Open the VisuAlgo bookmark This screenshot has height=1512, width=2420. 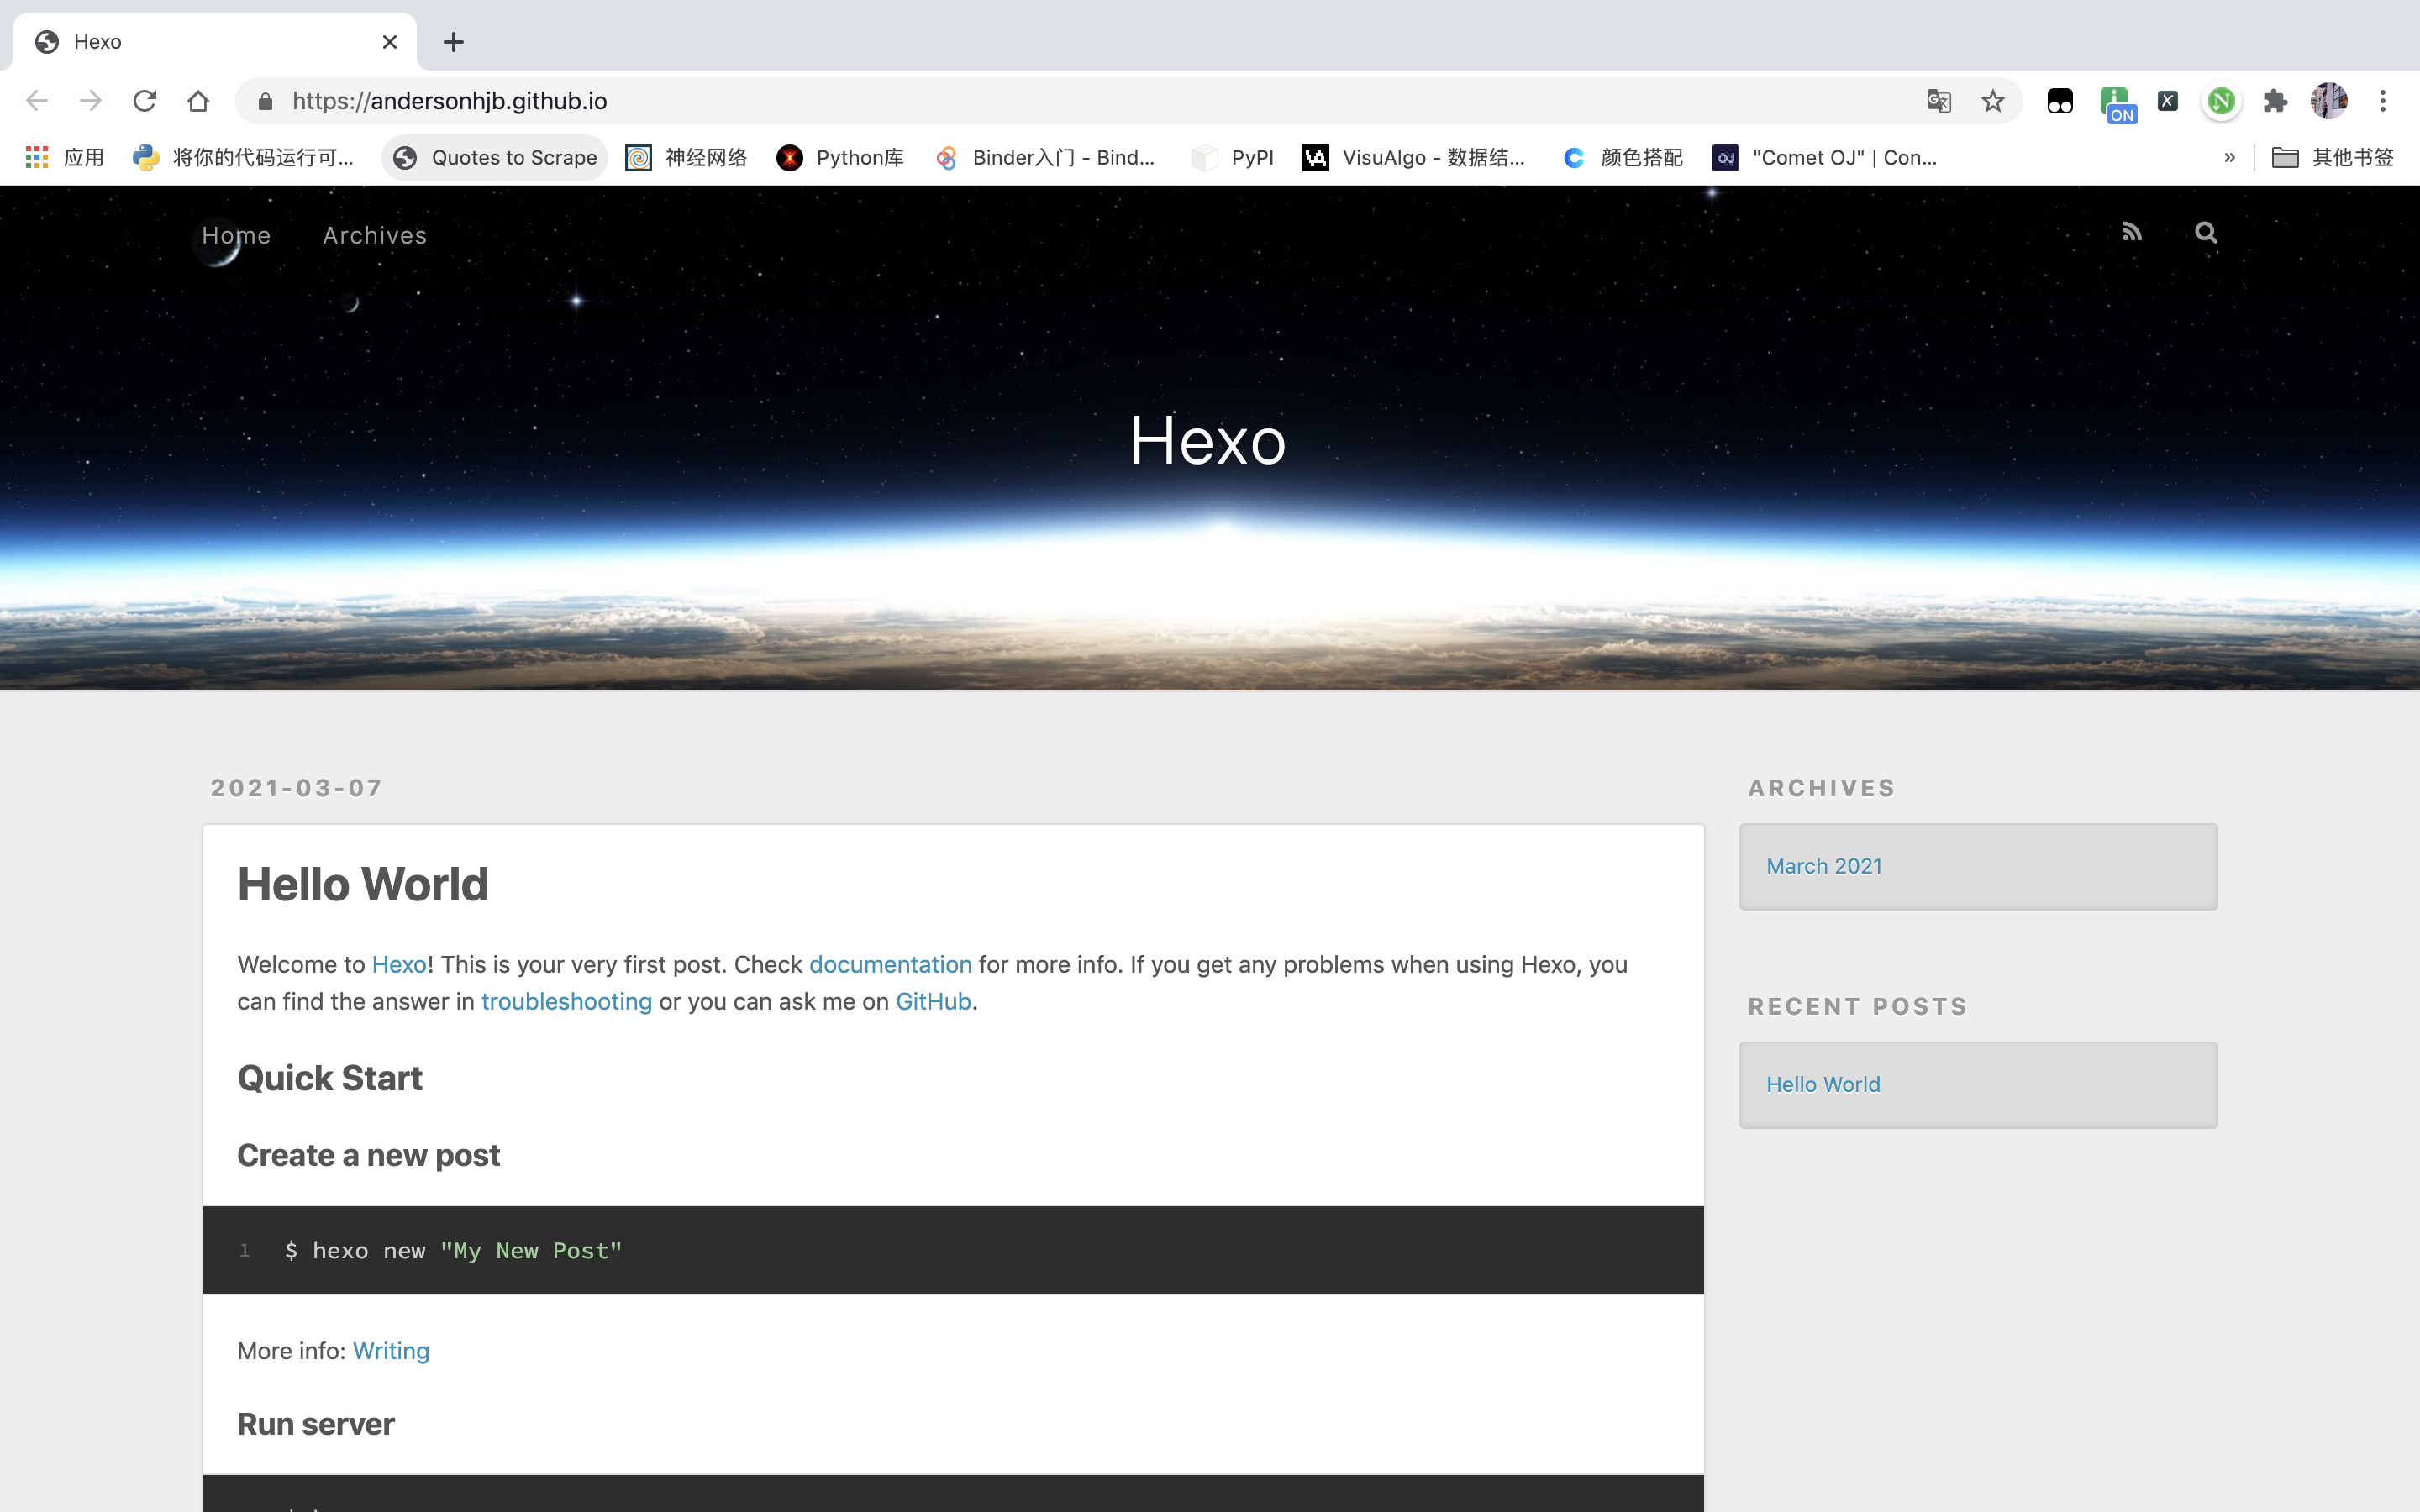pos(1414,157)
